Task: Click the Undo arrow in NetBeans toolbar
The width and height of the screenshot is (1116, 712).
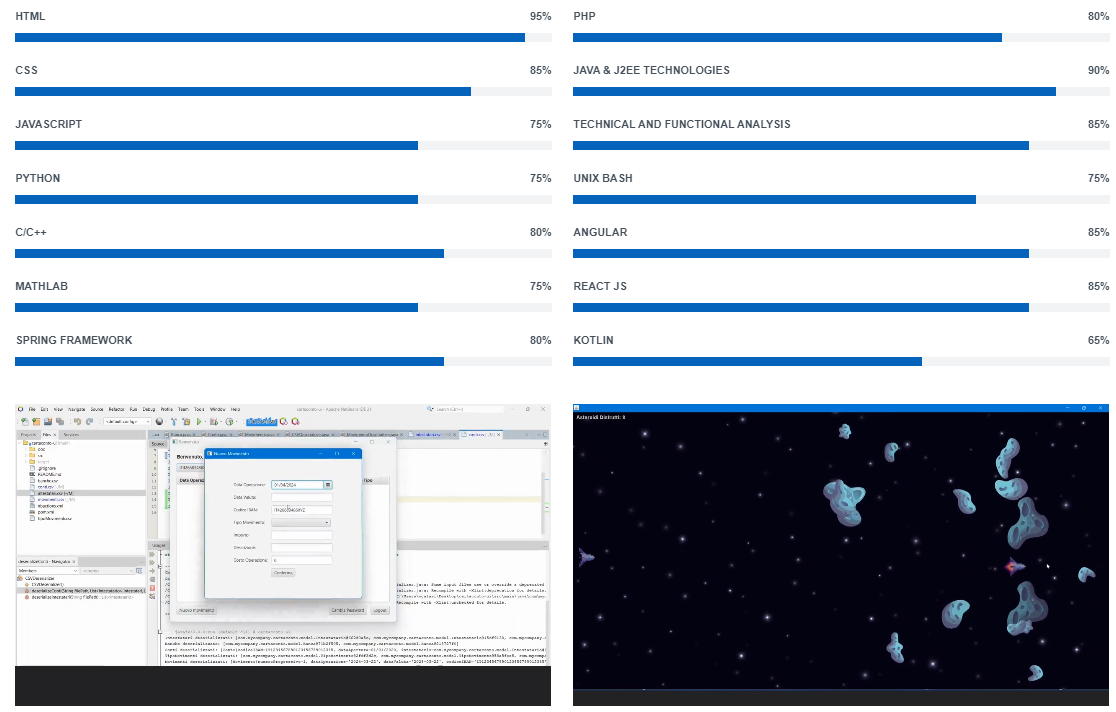Action: (77, 422)
